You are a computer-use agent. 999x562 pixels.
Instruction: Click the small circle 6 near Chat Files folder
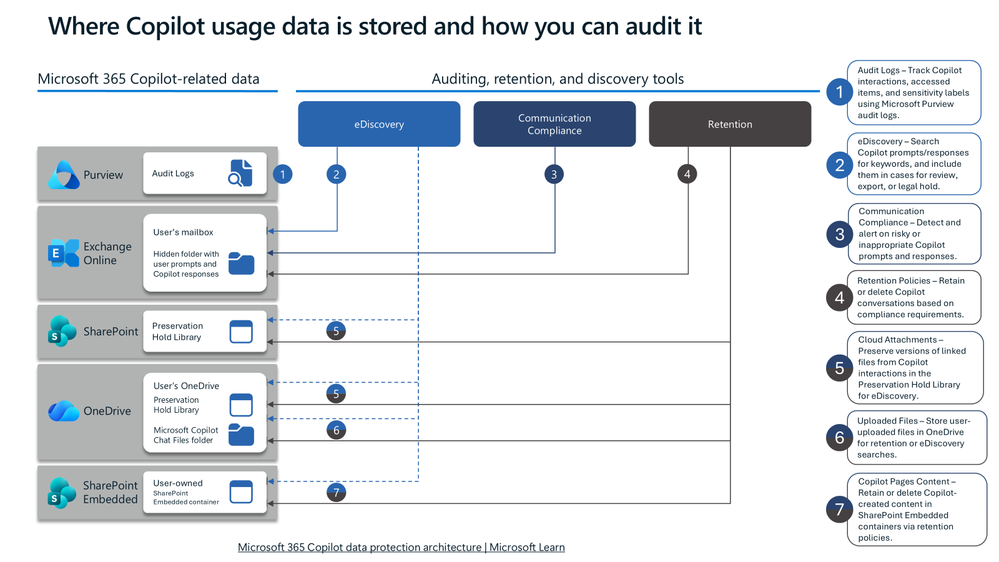(x=336, y=430)
